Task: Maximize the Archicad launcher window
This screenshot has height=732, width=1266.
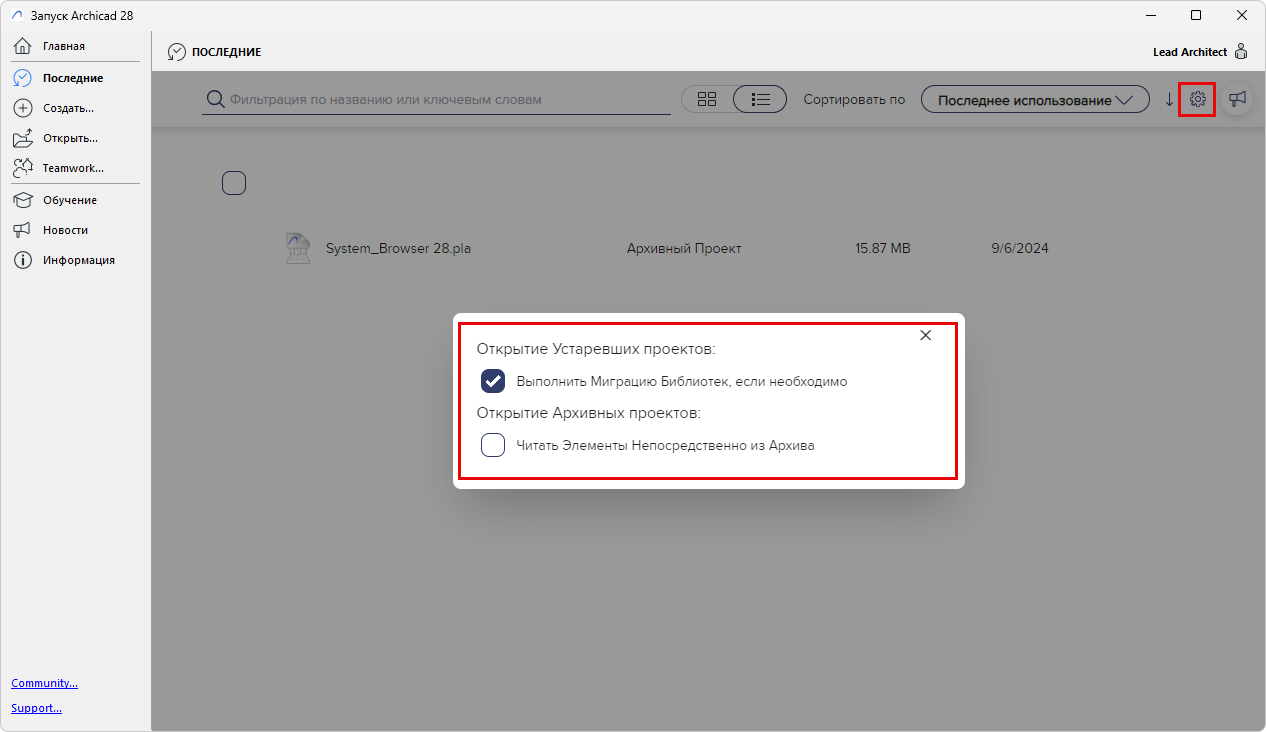Action: (1196, 15)
